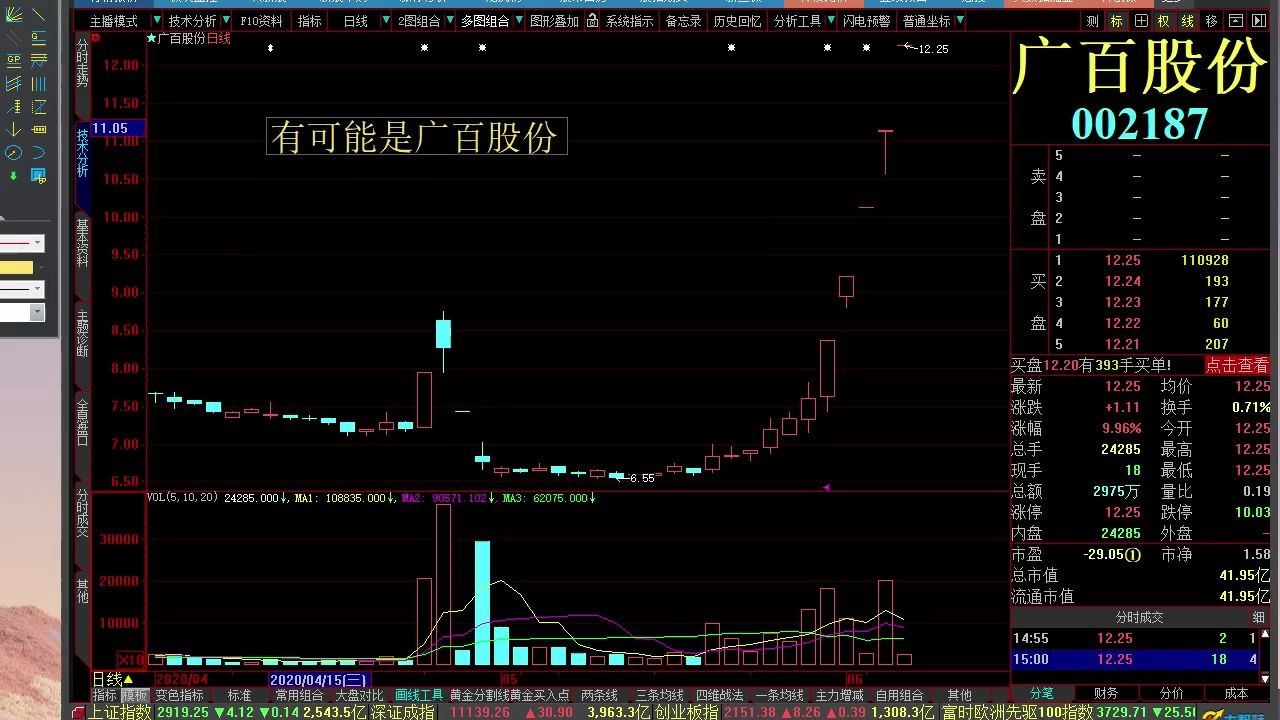Open the 闪电预警 toolbar item

click(866, 21)
